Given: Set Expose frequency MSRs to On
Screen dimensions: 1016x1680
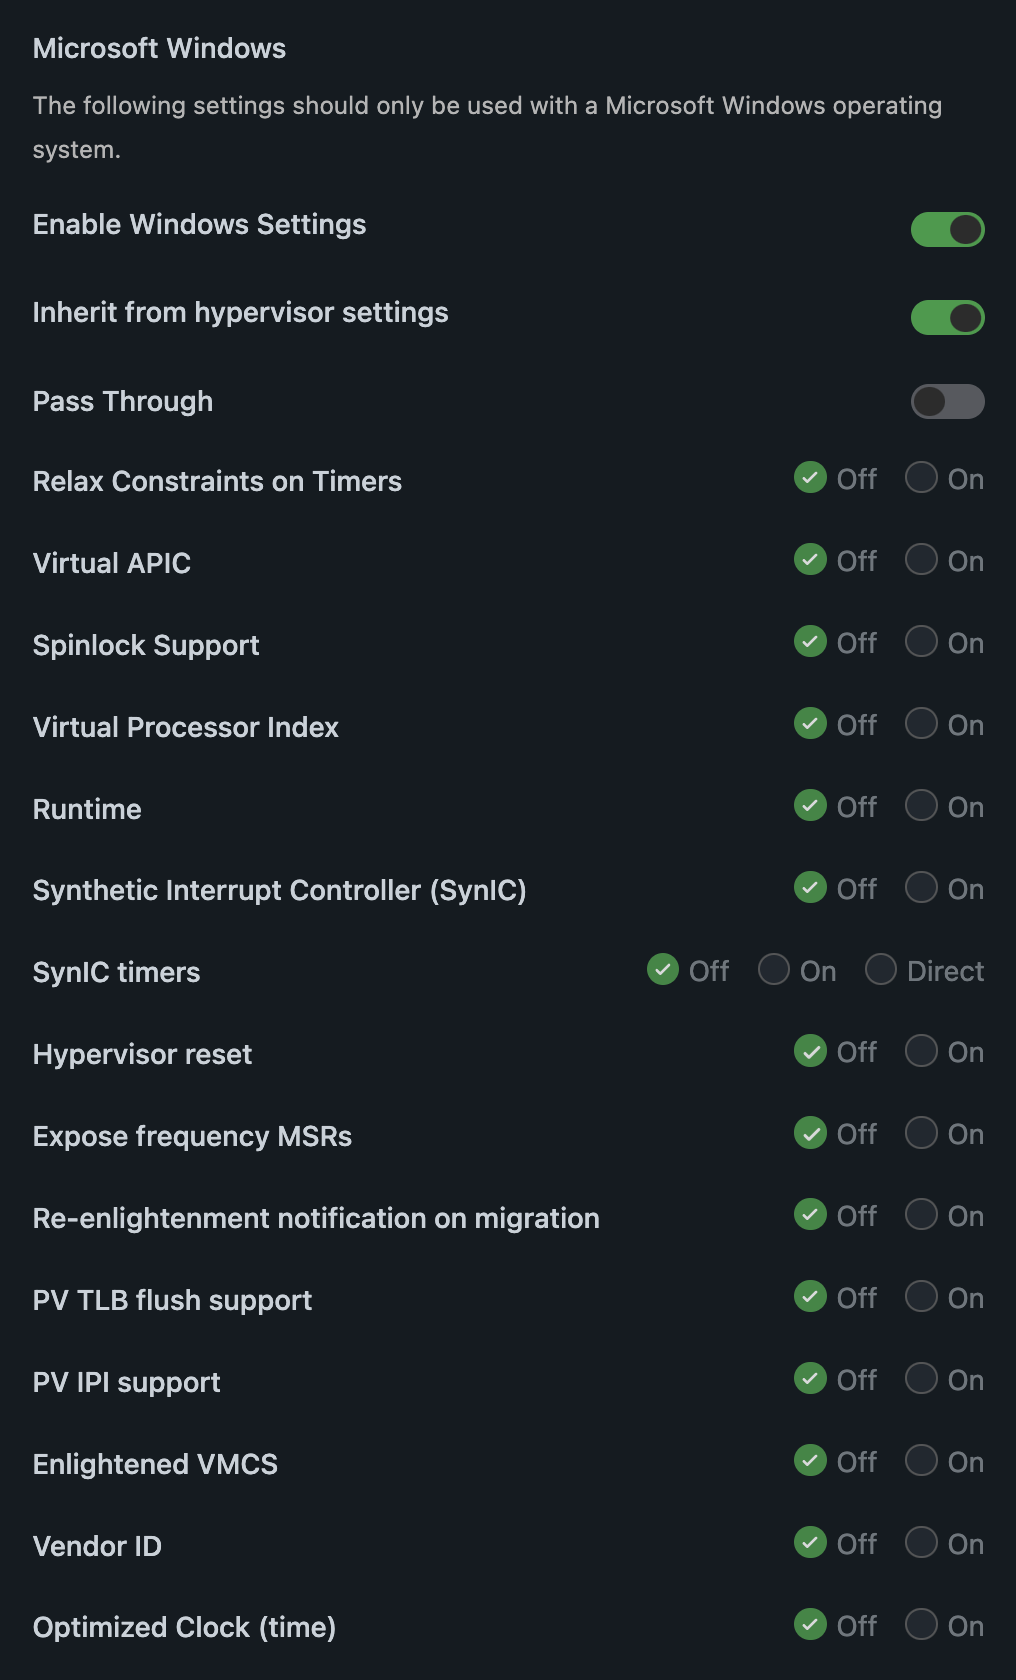Looking at the screenshot, I should pyautogui.click(x=921, y=1133).
